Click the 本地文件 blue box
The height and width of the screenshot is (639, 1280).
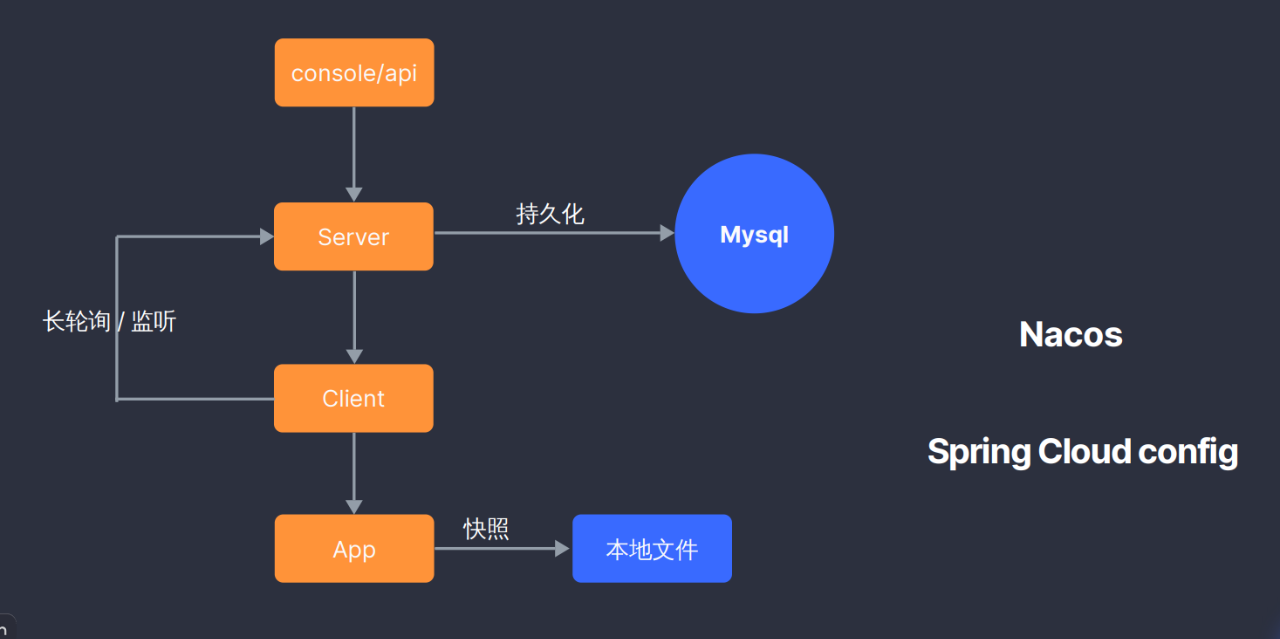coord(652,549)
